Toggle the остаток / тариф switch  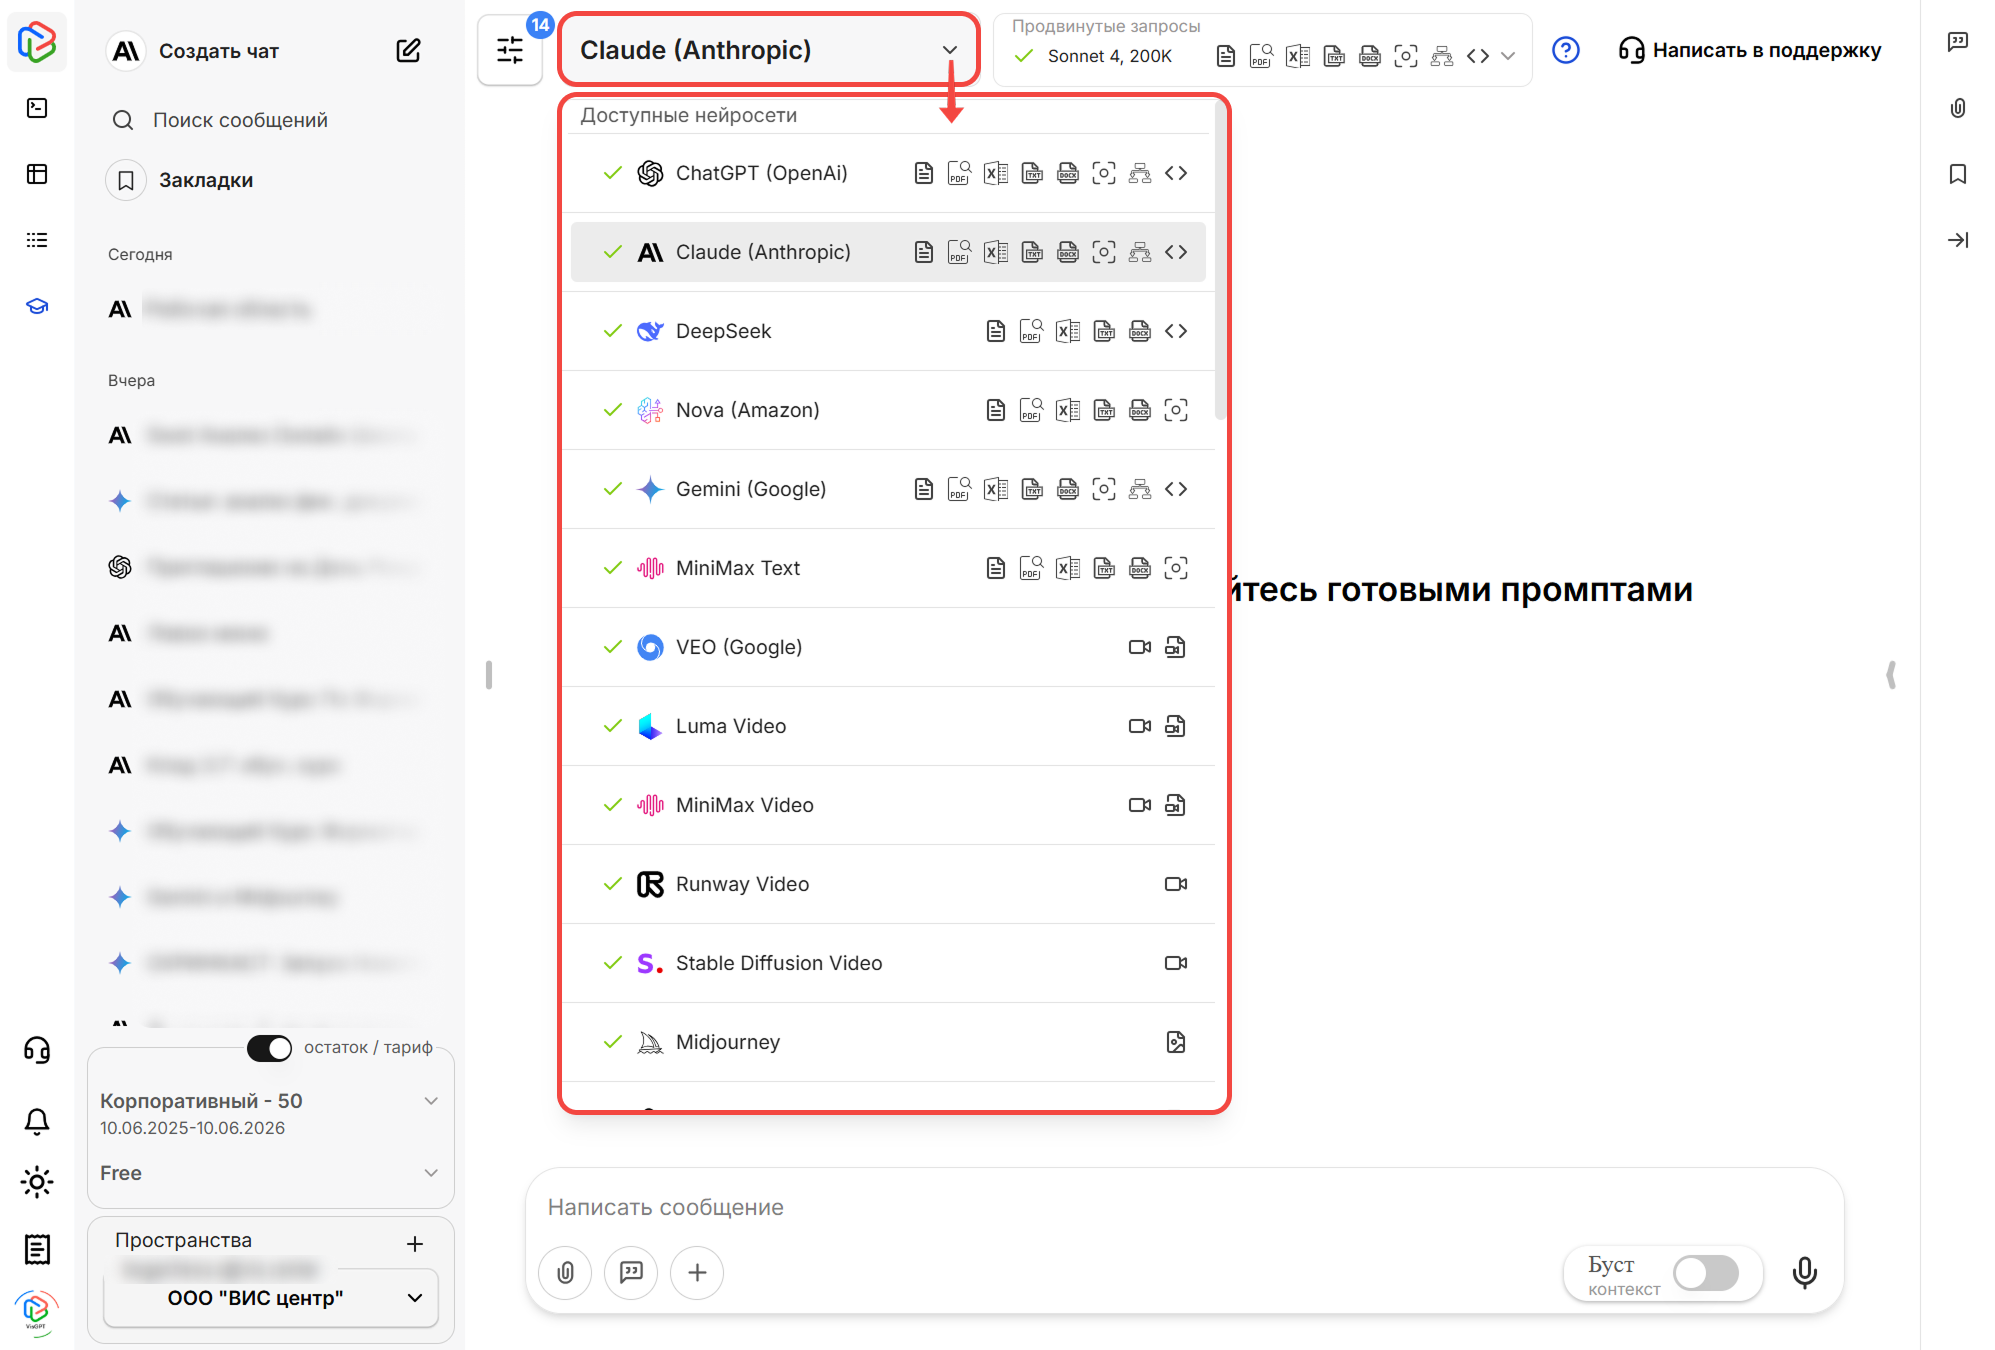tap(269, 1048)
